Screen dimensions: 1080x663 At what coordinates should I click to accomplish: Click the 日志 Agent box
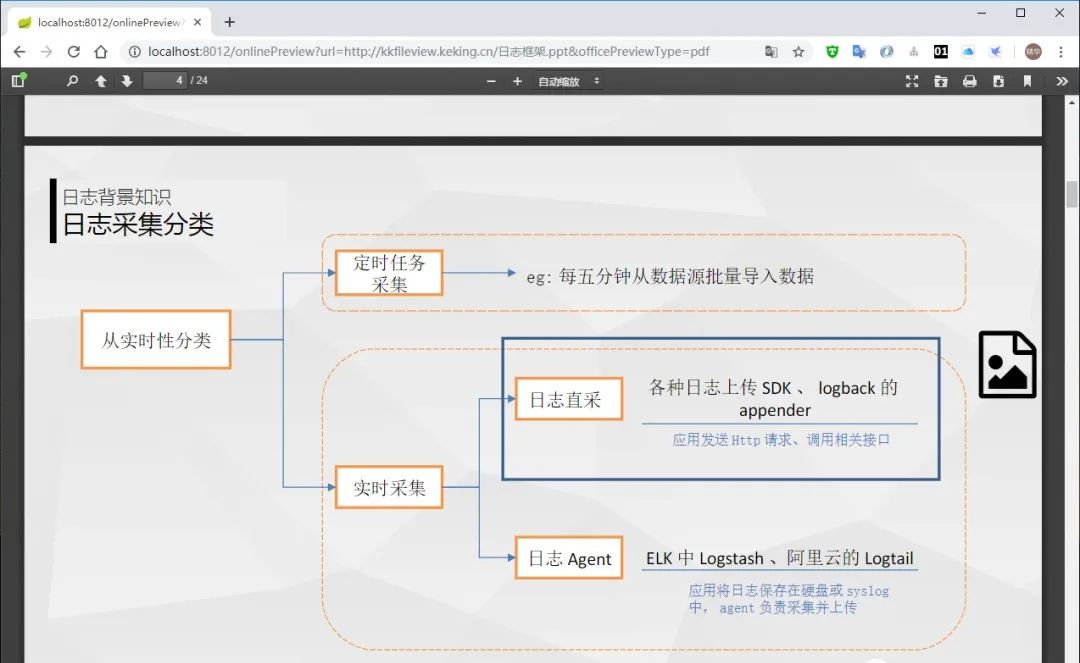[569, 558]
